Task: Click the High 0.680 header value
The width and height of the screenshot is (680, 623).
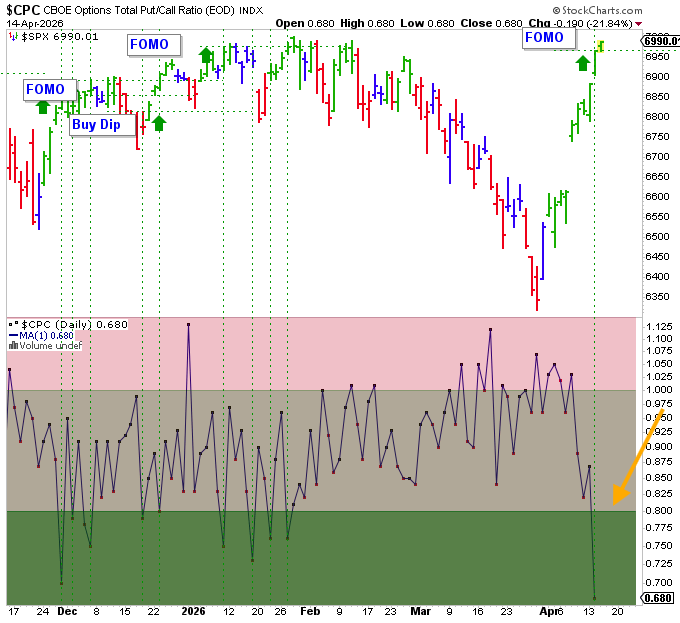Action: (367, 23)
